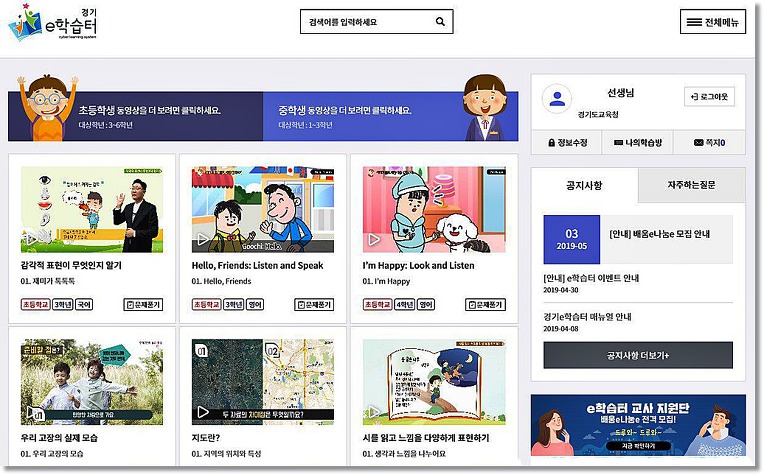Play the I'm Happy video thumbnail

[434, 209]
